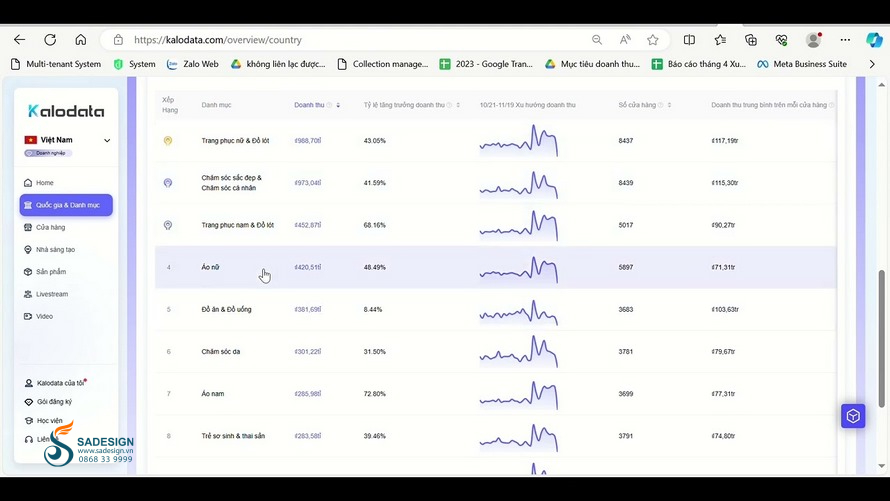Show more bookmarks with the overflow chevron
The width and height of the screenshot is (890, 501).
[872, 64]
